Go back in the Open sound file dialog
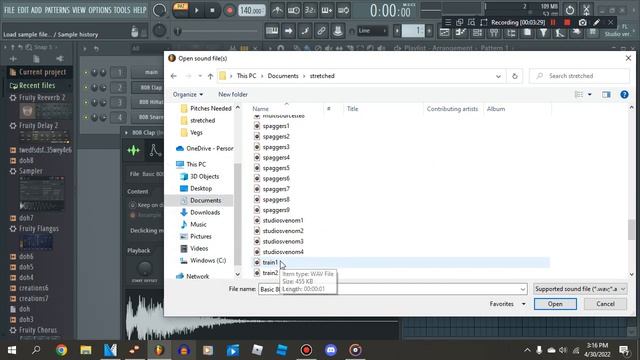The image size is (640, 360). point(173,76)
